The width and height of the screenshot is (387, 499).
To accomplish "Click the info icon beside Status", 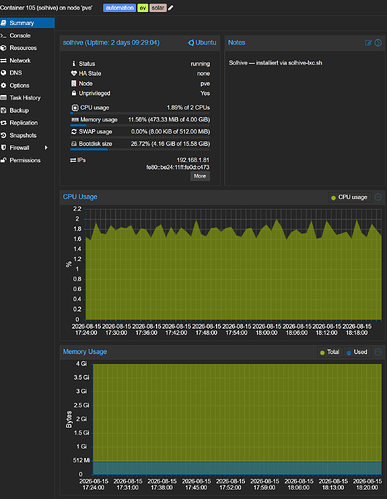I will click(74, 63).
